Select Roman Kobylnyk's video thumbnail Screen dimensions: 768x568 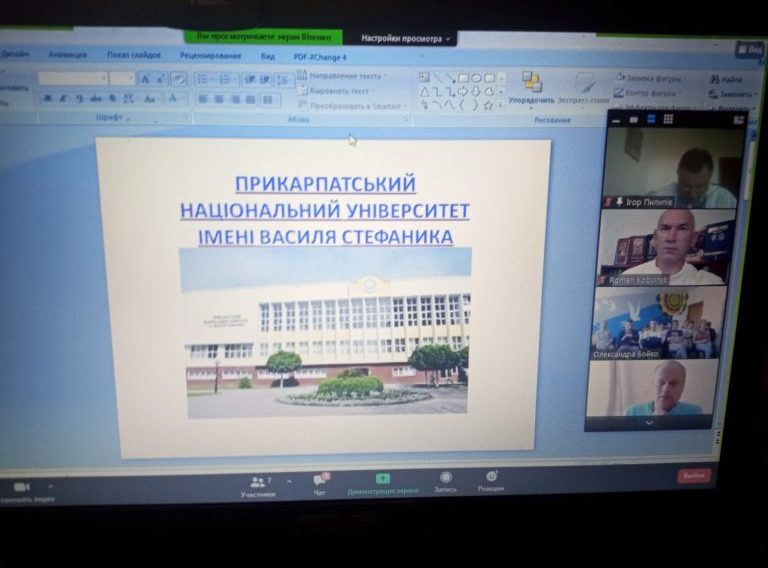(662, 246)
